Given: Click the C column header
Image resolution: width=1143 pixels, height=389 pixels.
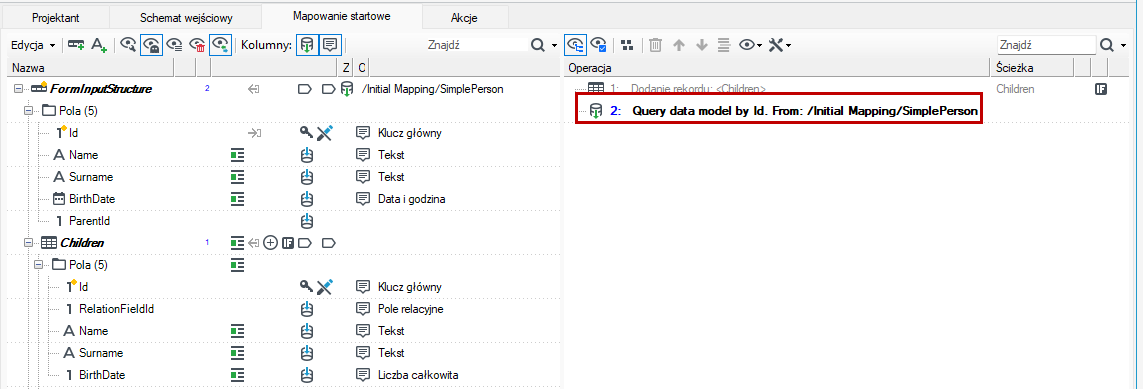Looking at the screenshot, I should click(362, 68).
